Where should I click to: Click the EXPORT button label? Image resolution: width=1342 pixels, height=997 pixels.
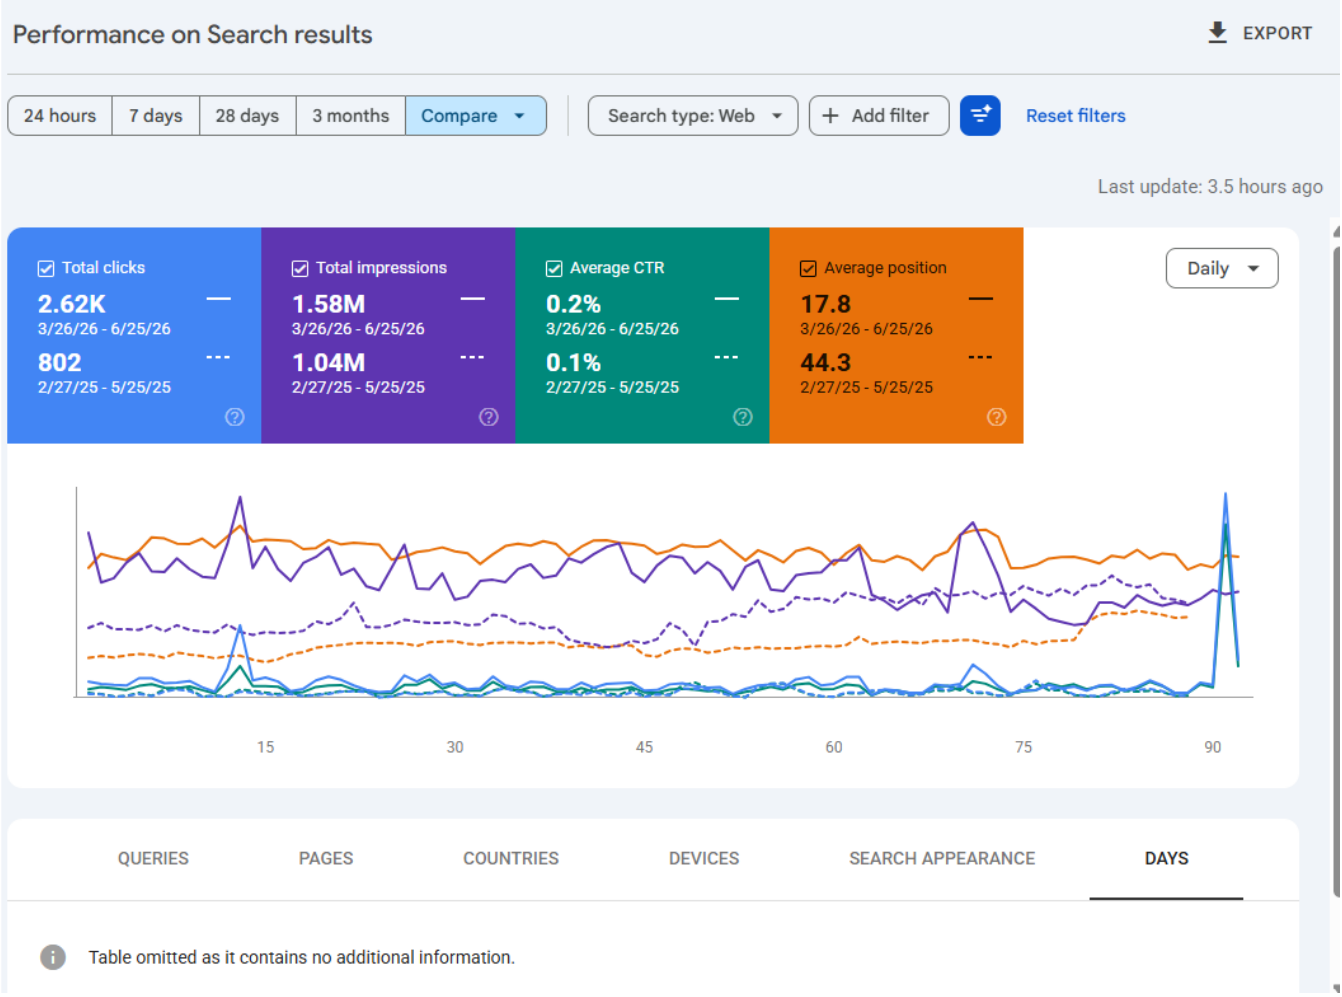1277,33
